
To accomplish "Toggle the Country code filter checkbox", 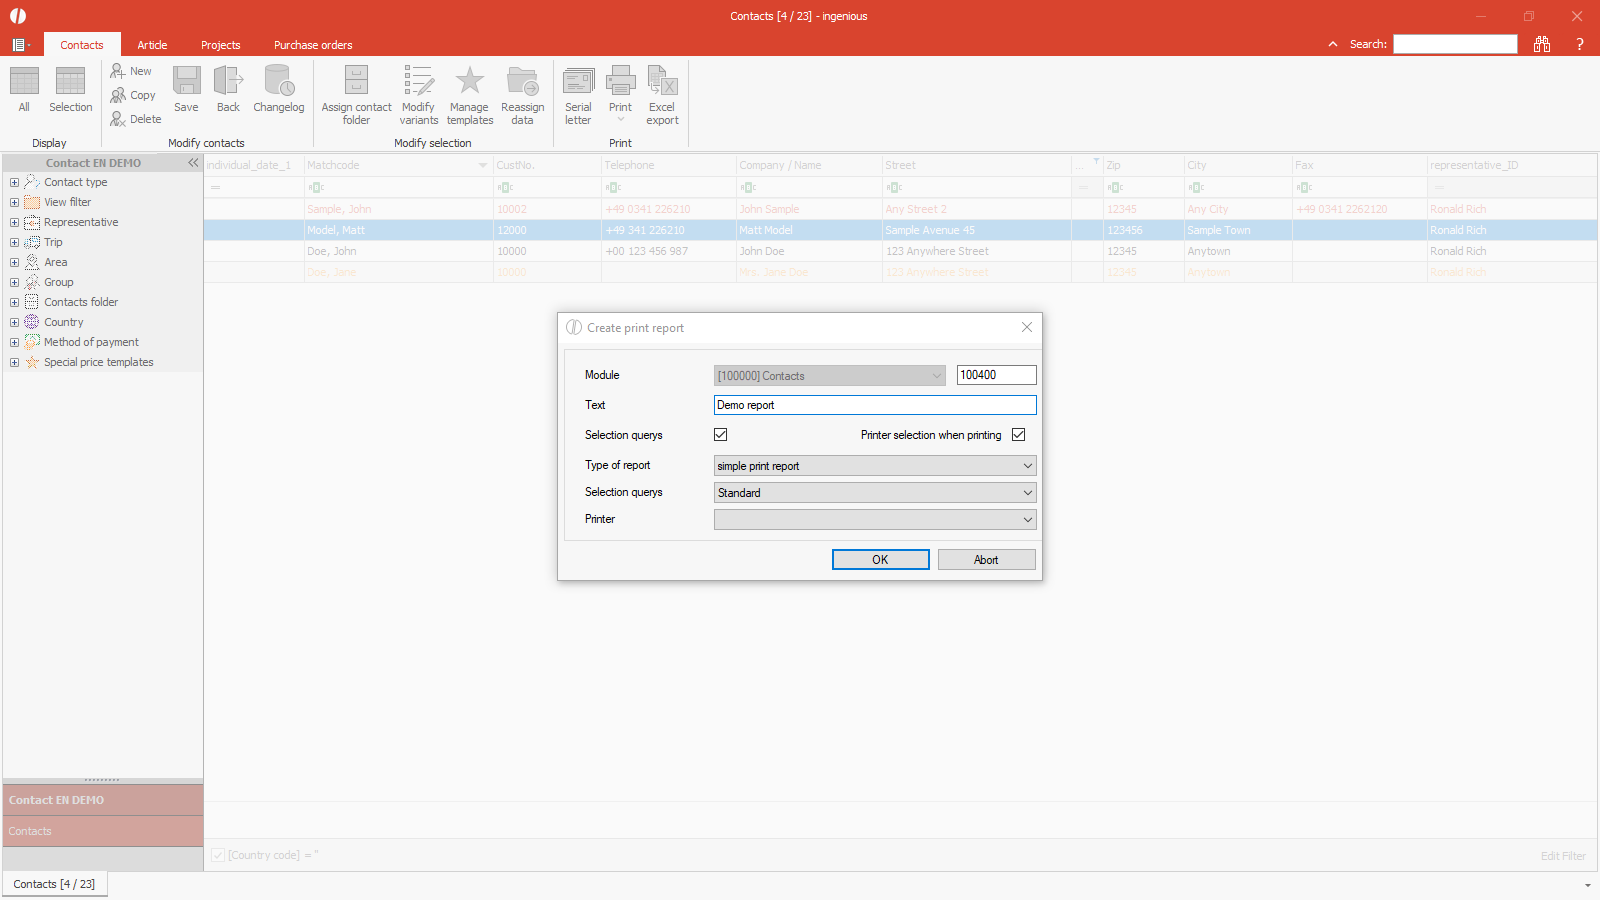I will point(218,855).
